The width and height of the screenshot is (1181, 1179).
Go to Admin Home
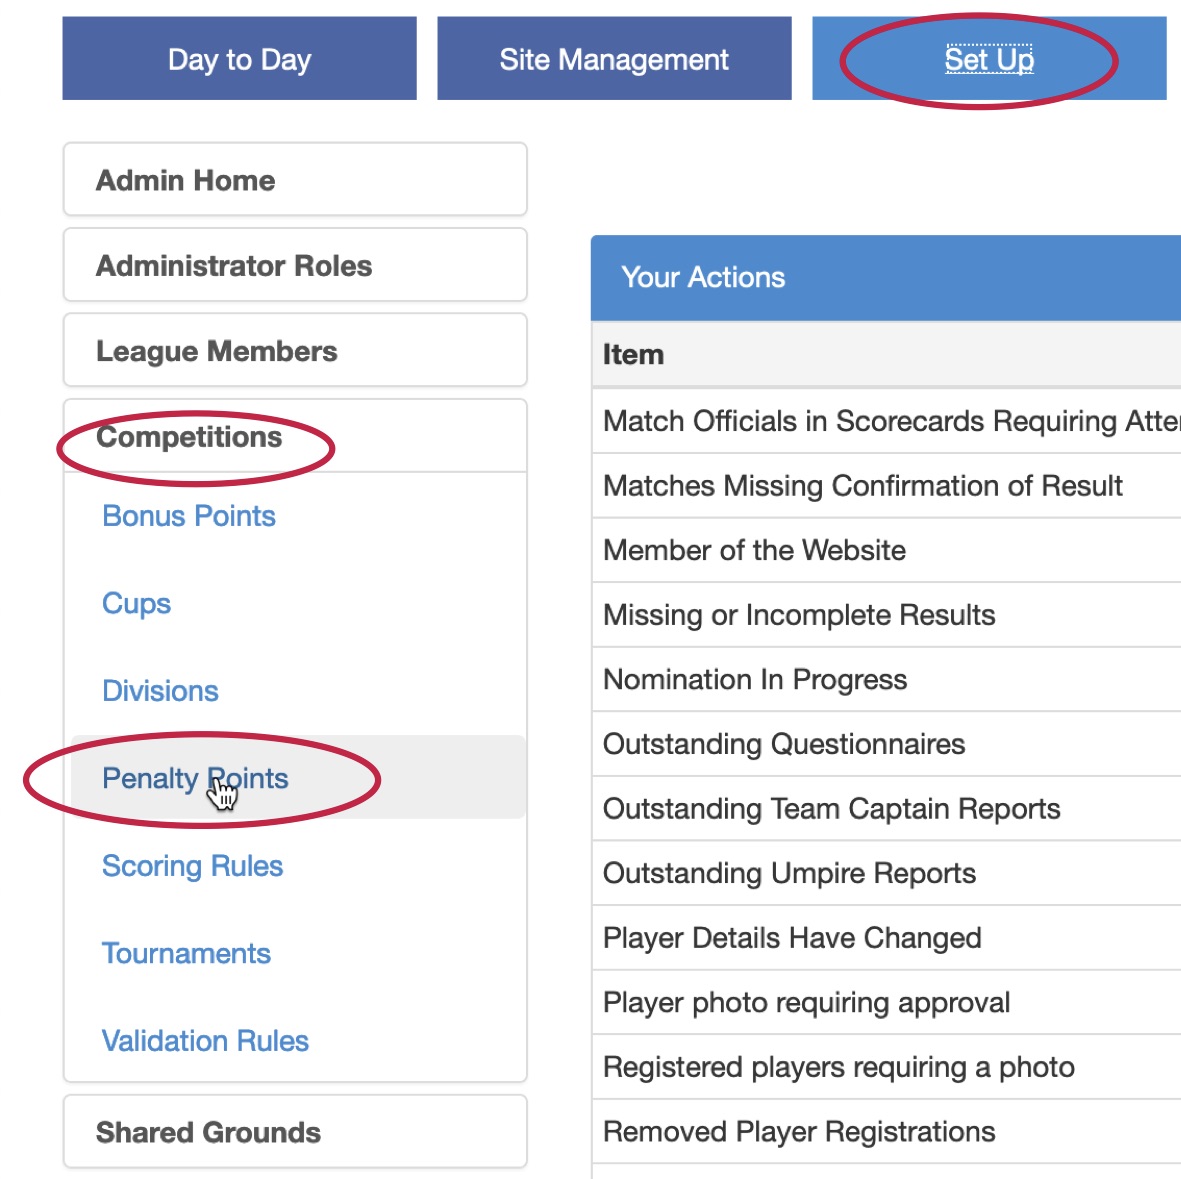point(295,180)
